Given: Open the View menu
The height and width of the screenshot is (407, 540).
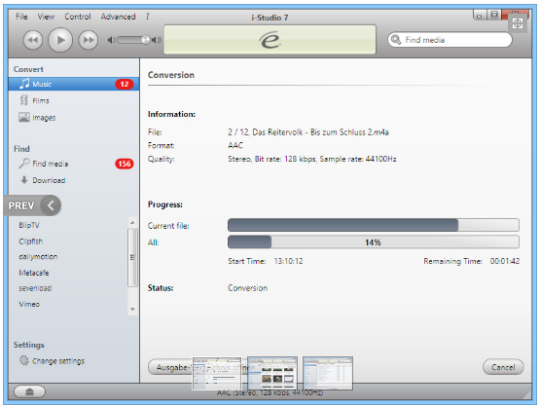Looking at the screenshot, I should click(46, 17).
